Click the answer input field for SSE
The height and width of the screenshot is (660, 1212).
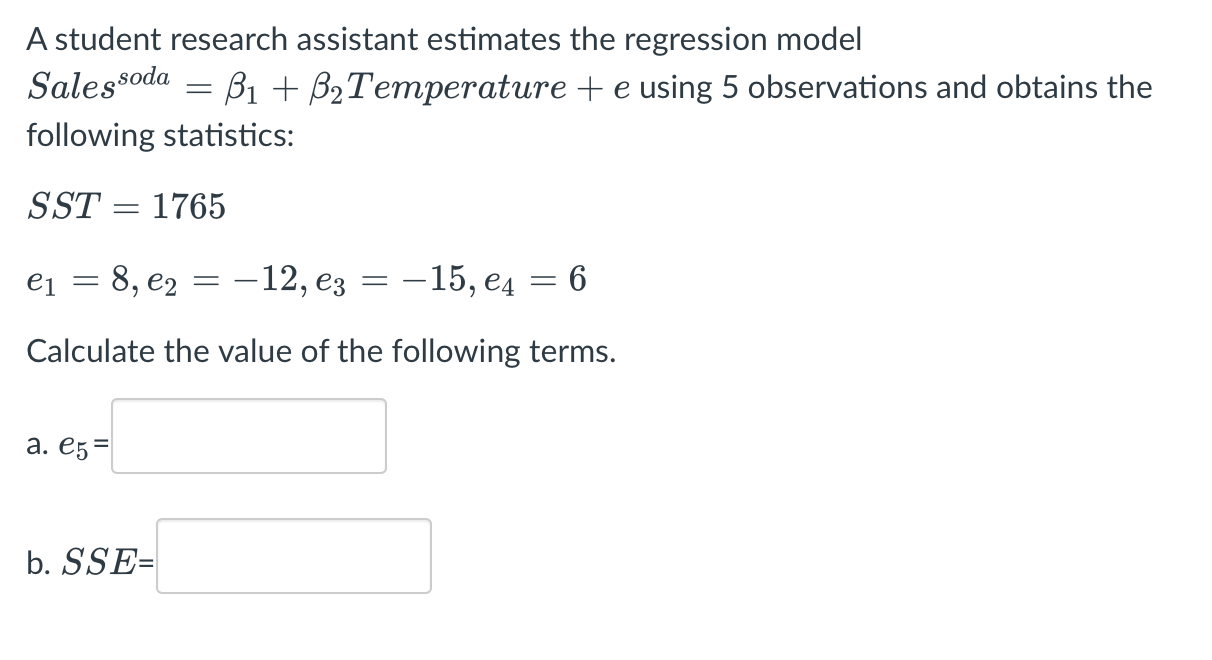pos(293,557)
